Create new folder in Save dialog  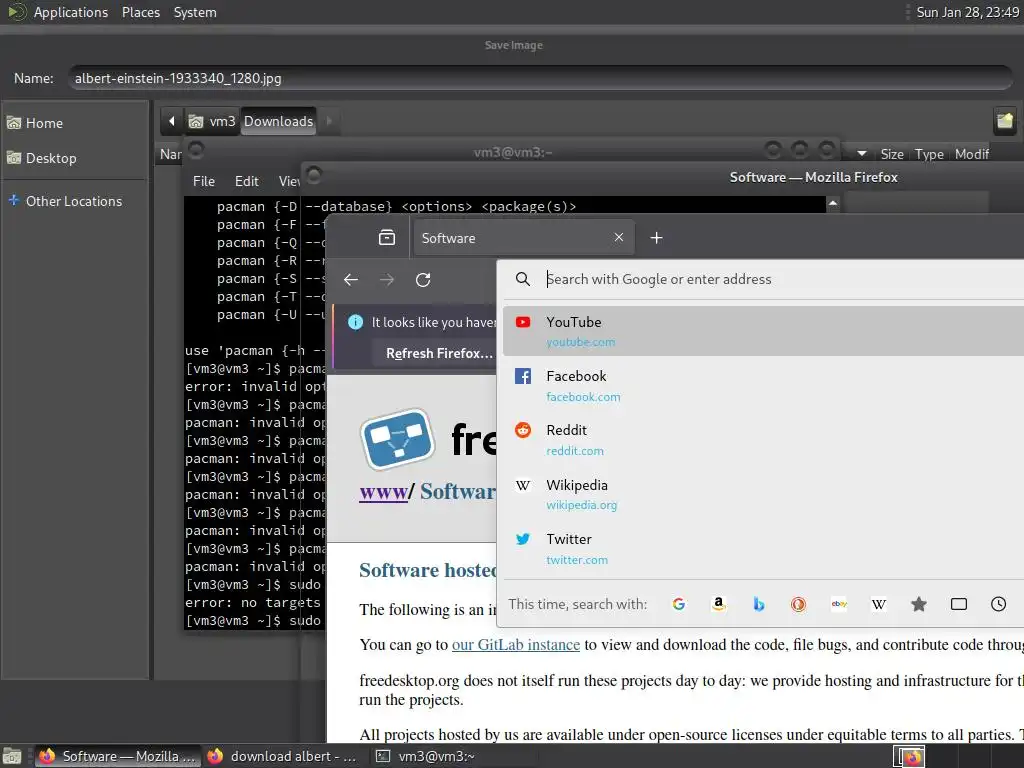1004,121
